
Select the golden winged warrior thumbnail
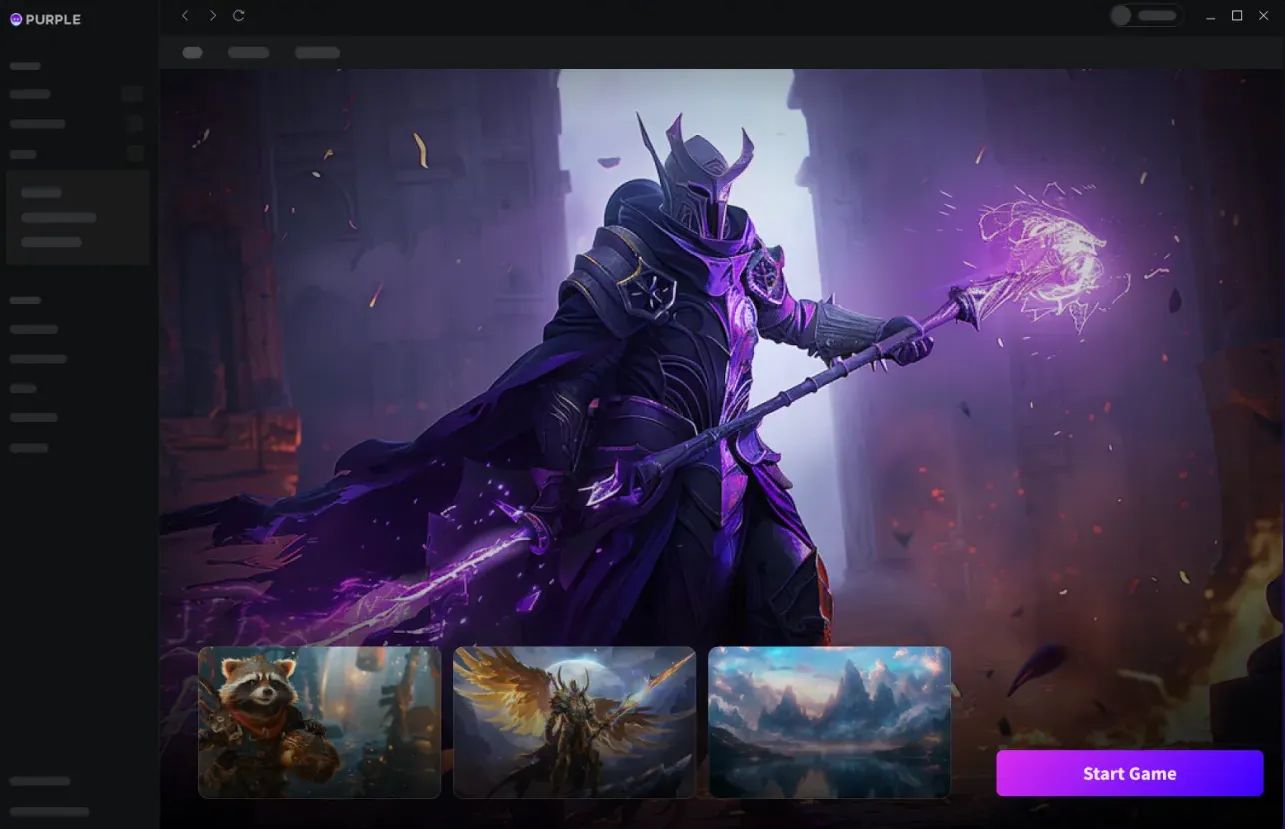[x=574, y=722]
